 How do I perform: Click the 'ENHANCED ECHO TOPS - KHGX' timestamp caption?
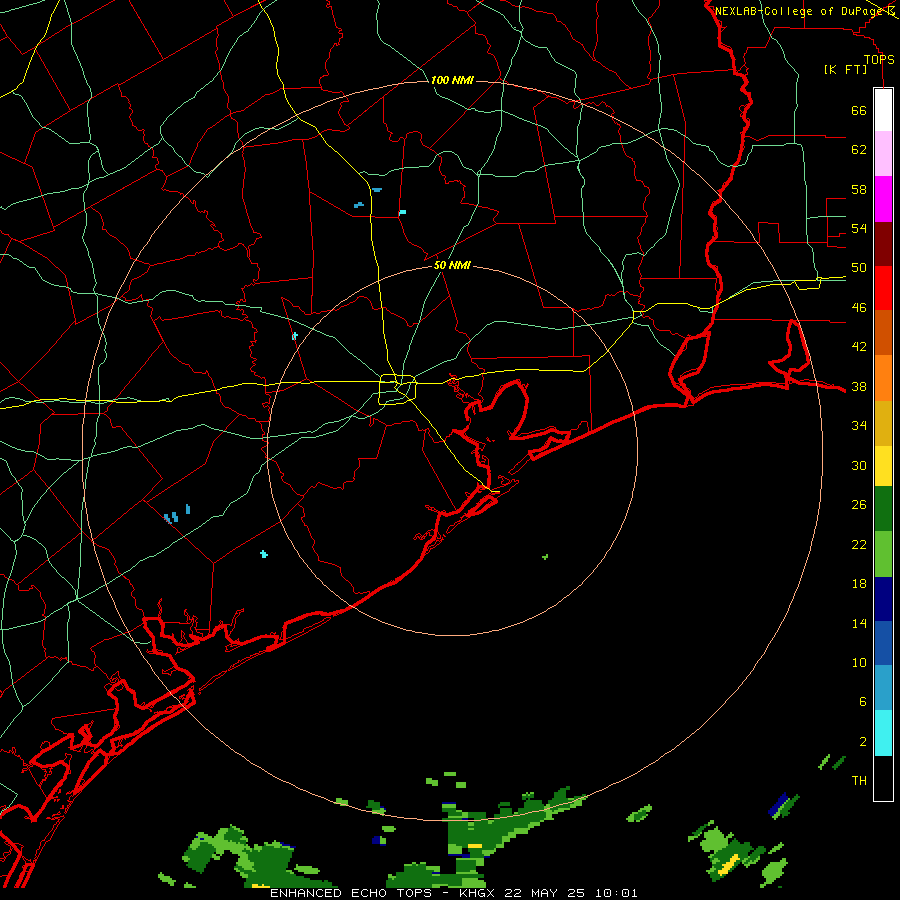click(x=453, y=893)
